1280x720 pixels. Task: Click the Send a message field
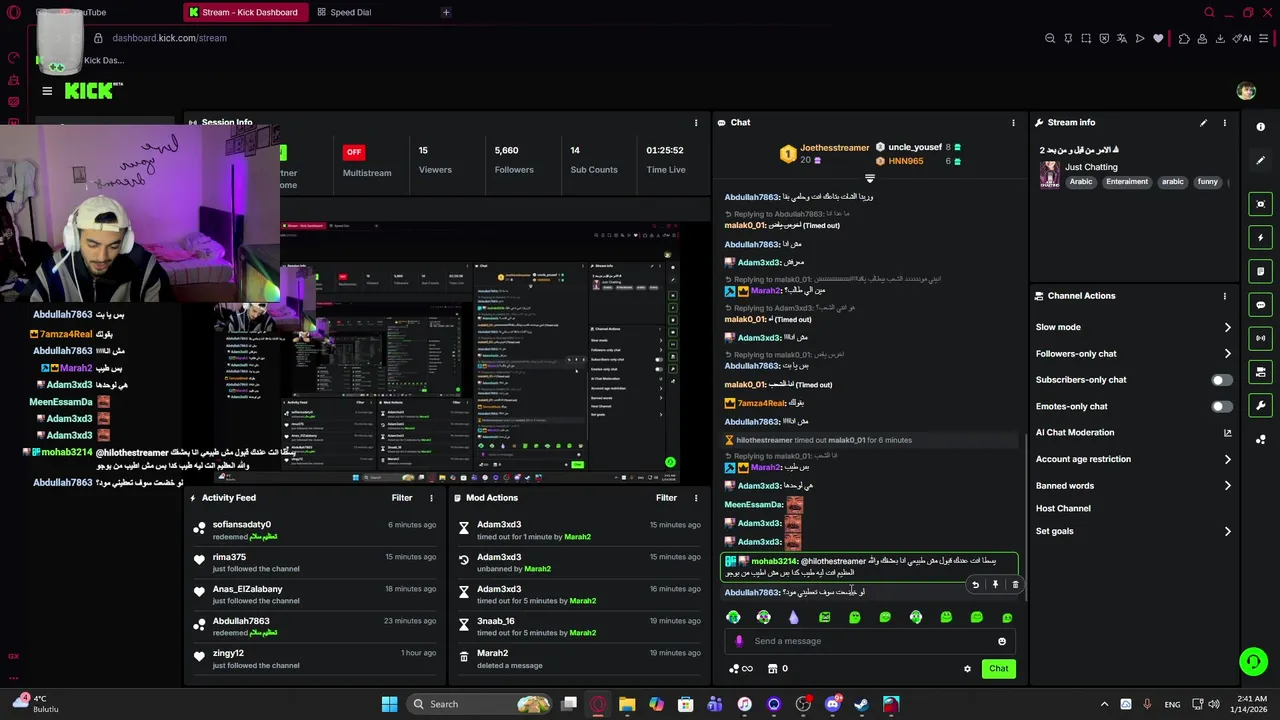(868, 641)
